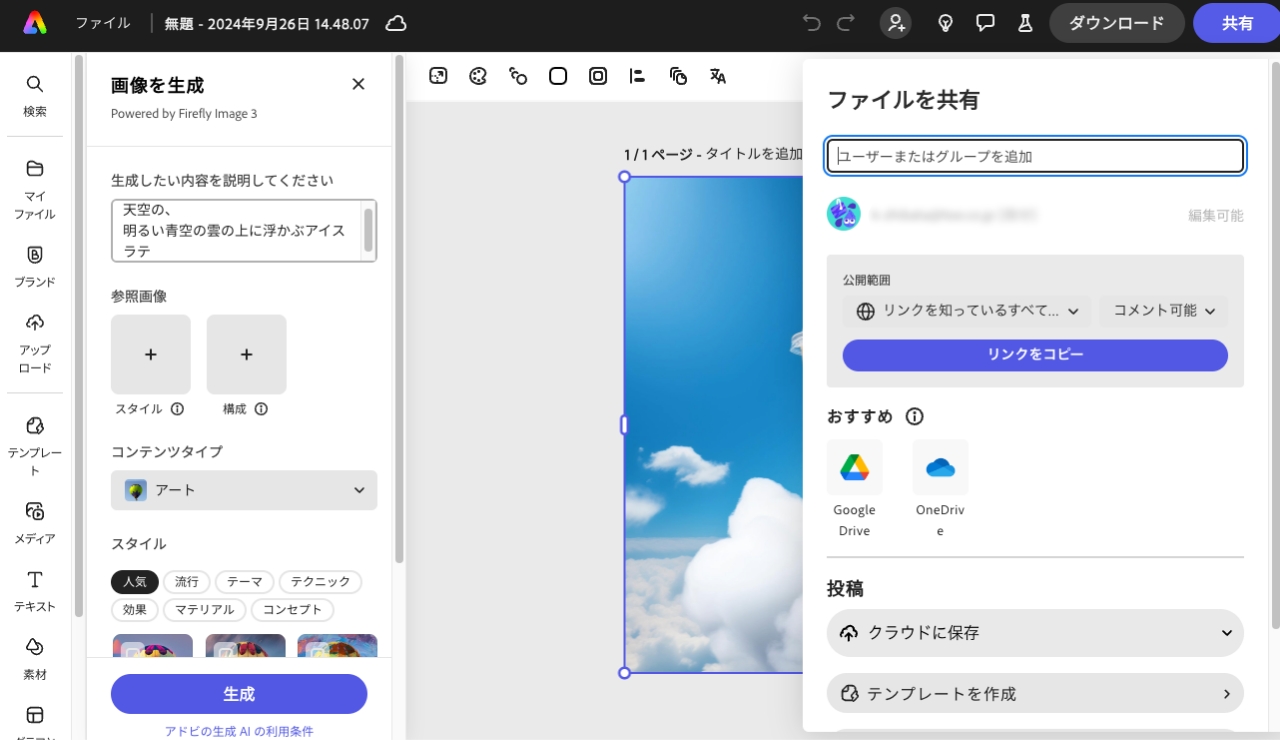Expand the コメント可能 permission dropdown
Screen dimensions: 1280x740
tap(1163, 311)
